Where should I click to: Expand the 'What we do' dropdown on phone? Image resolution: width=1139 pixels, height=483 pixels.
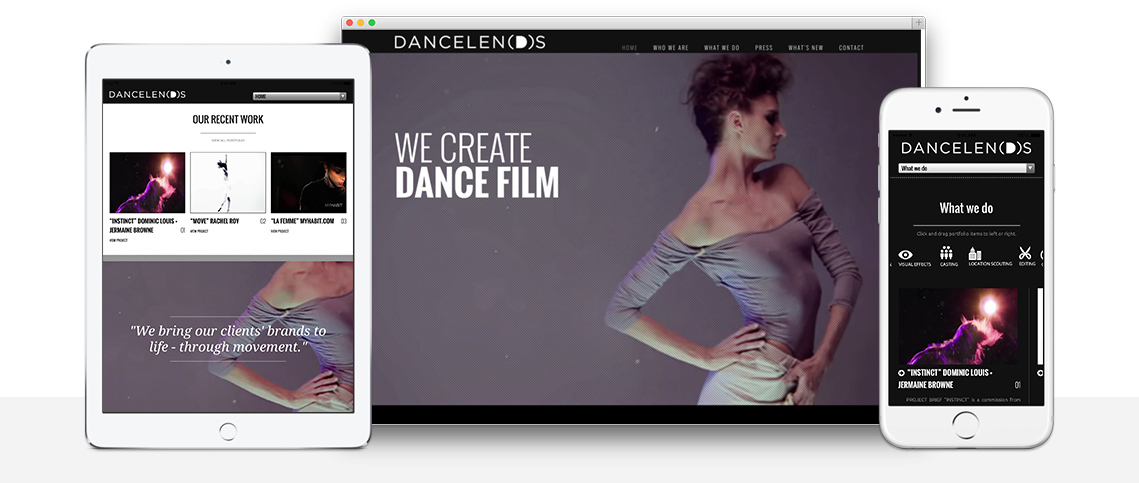coord(965,169)
